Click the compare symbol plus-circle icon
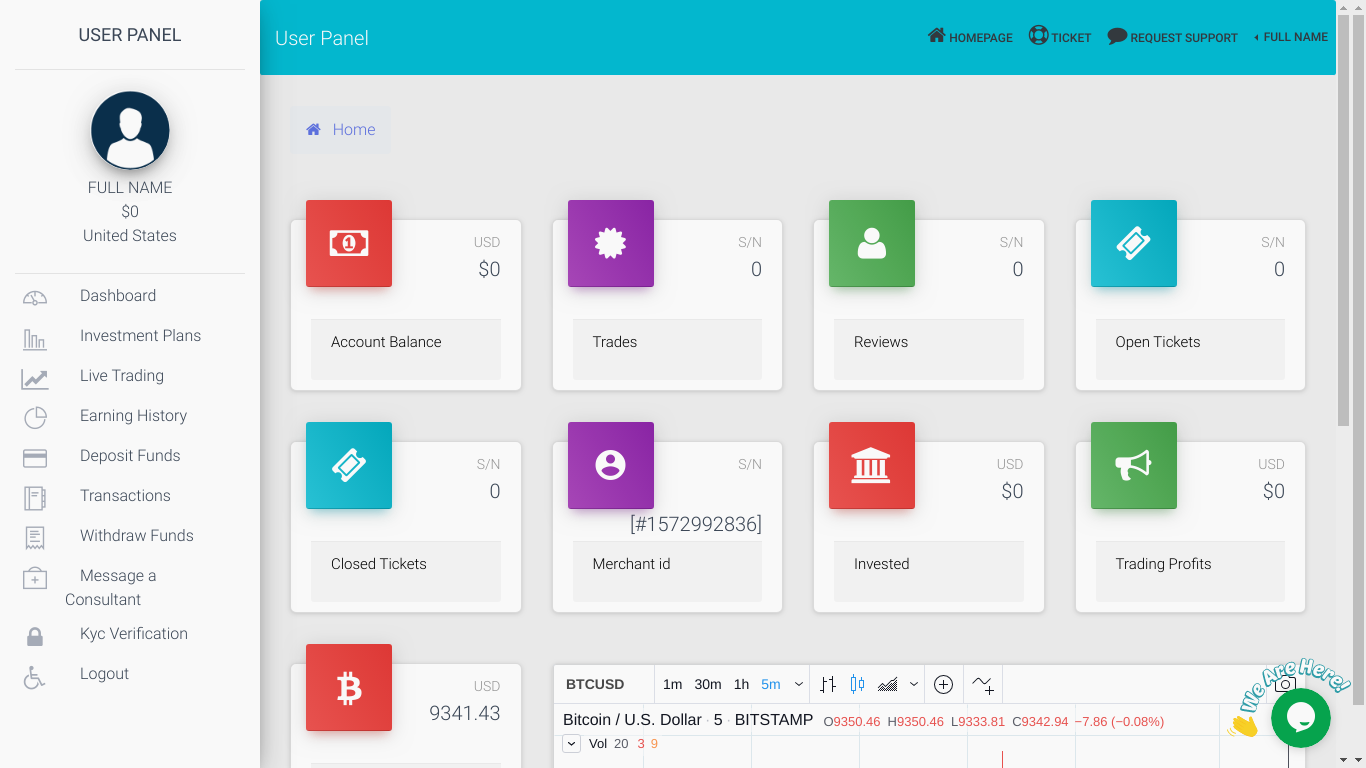Screen dimensions: 1366x768 (943, 685)
